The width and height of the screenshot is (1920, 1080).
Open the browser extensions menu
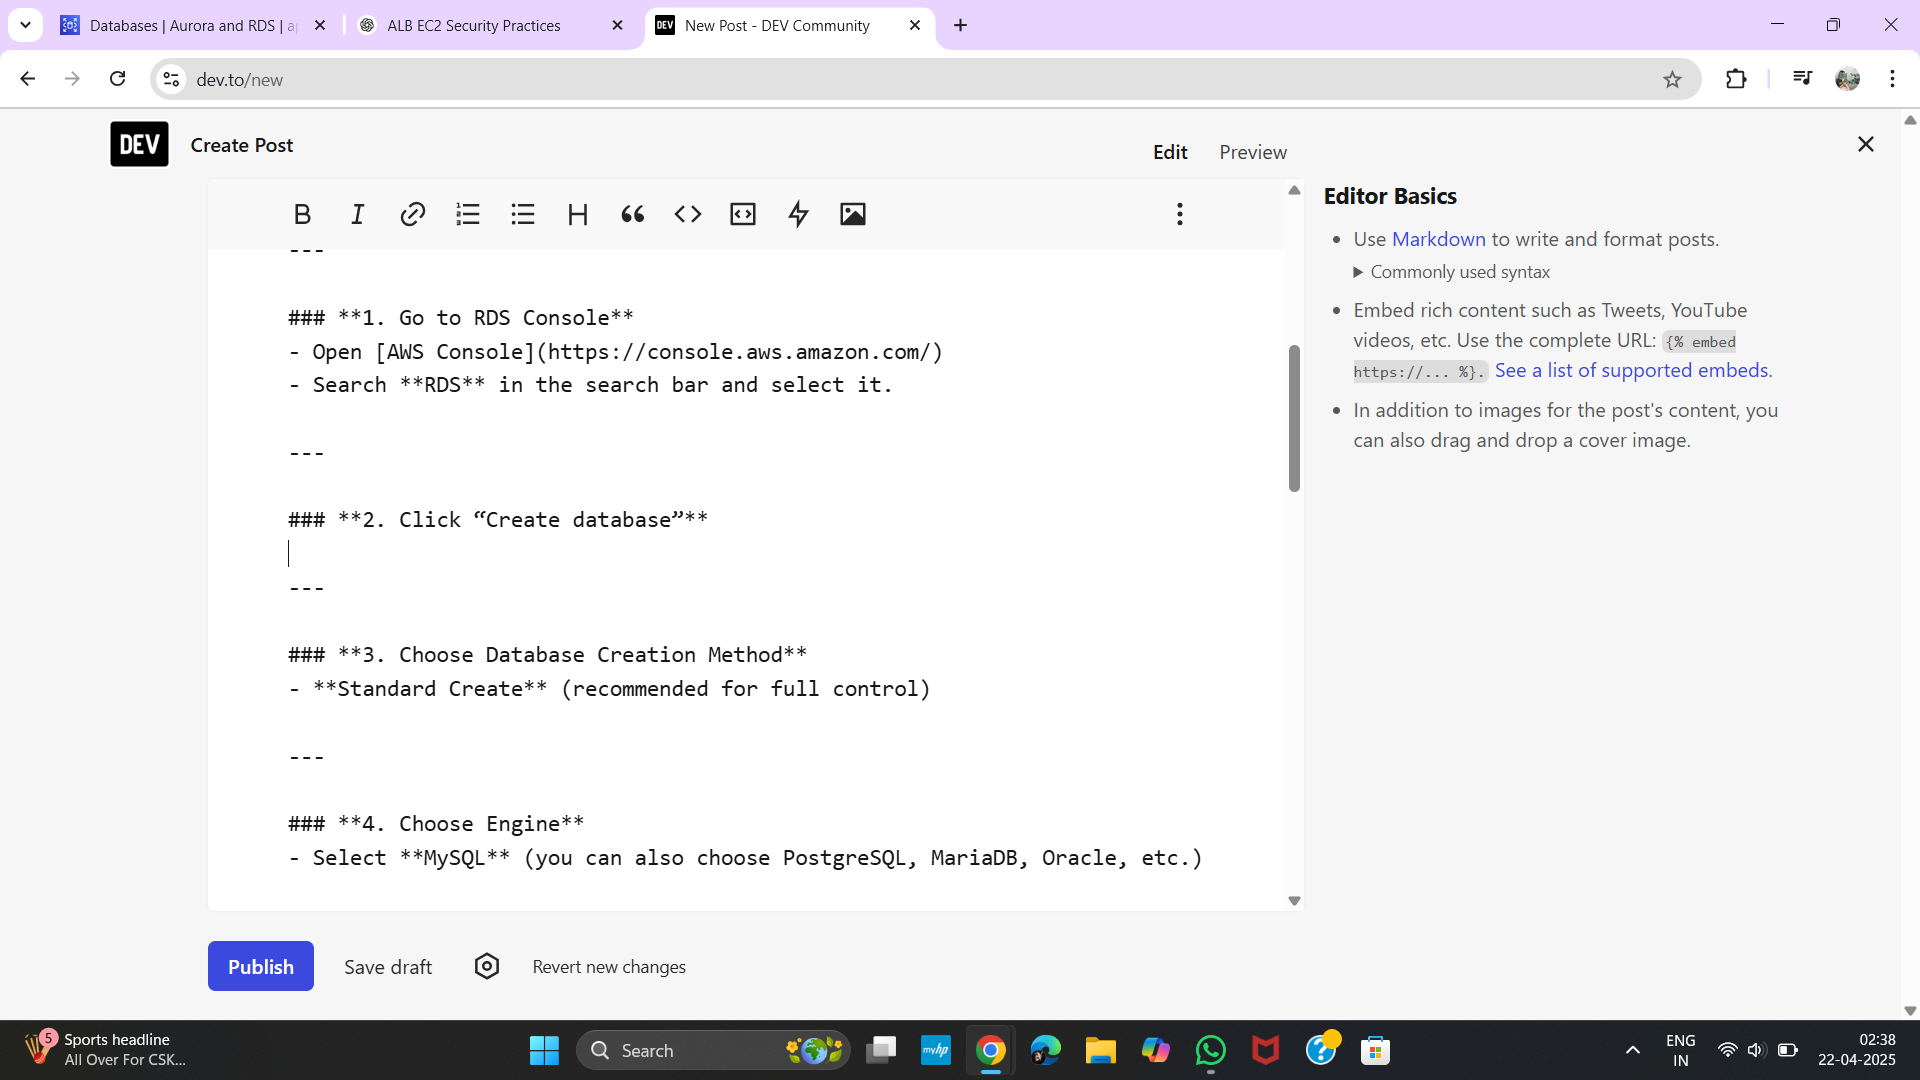1736,79
